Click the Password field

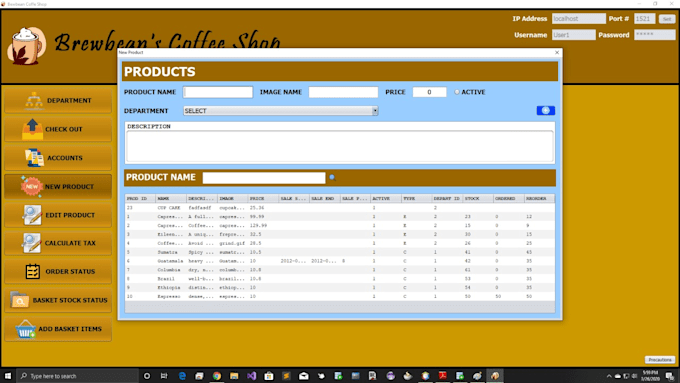coord(655,35)
